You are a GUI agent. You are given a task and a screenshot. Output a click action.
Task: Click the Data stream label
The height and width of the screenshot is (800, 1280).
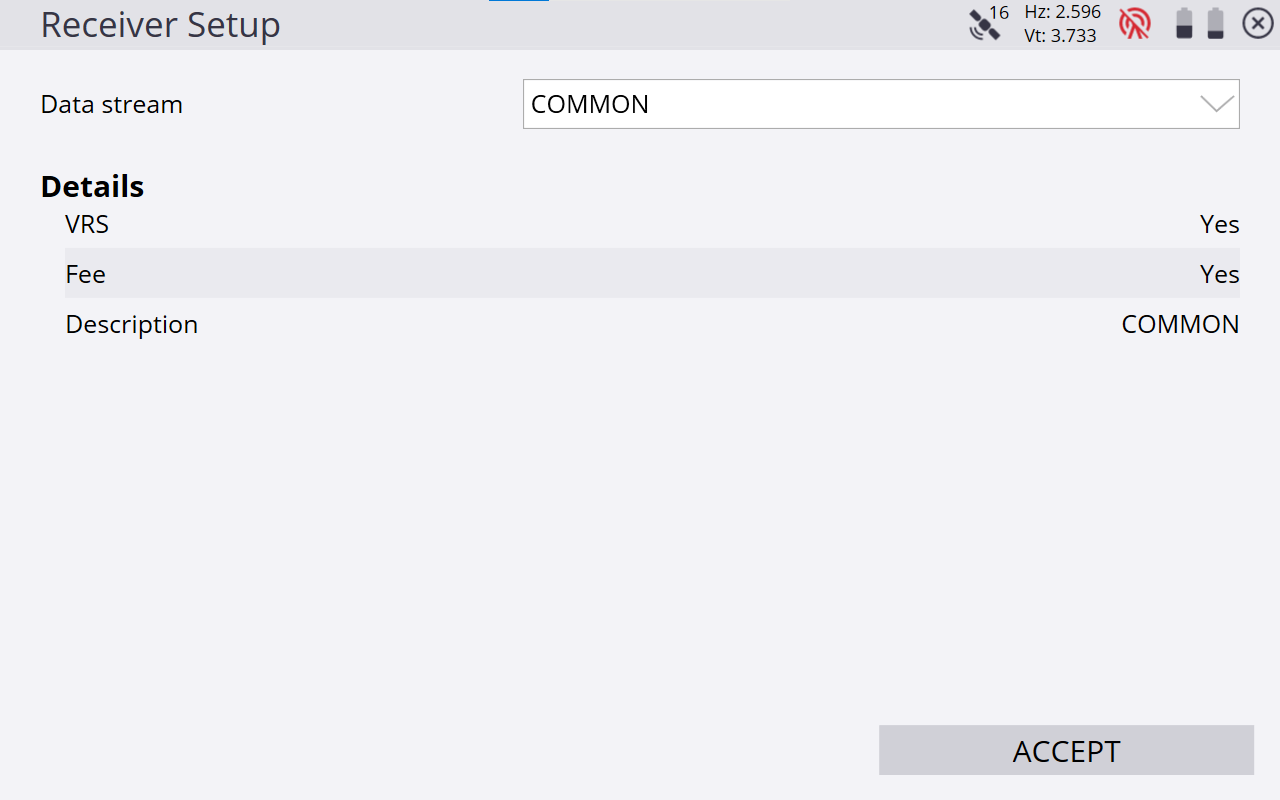point(112,104)
